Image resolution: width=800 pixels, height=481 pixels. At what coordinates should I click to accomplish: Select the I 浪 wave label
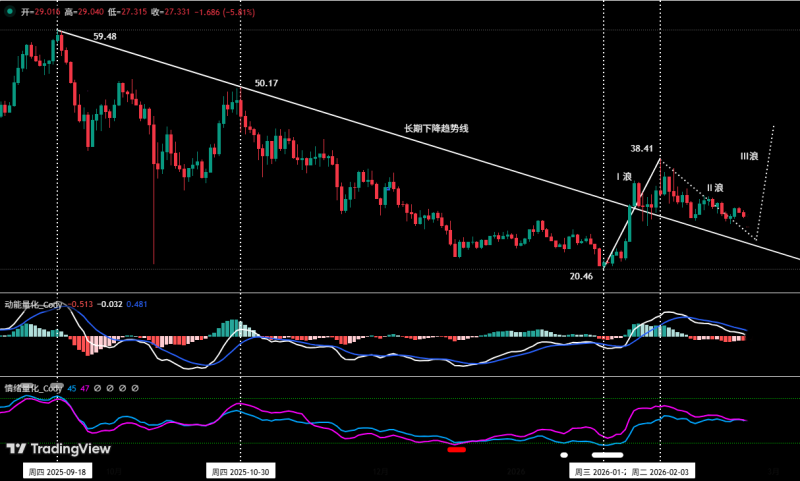point(623,177)
